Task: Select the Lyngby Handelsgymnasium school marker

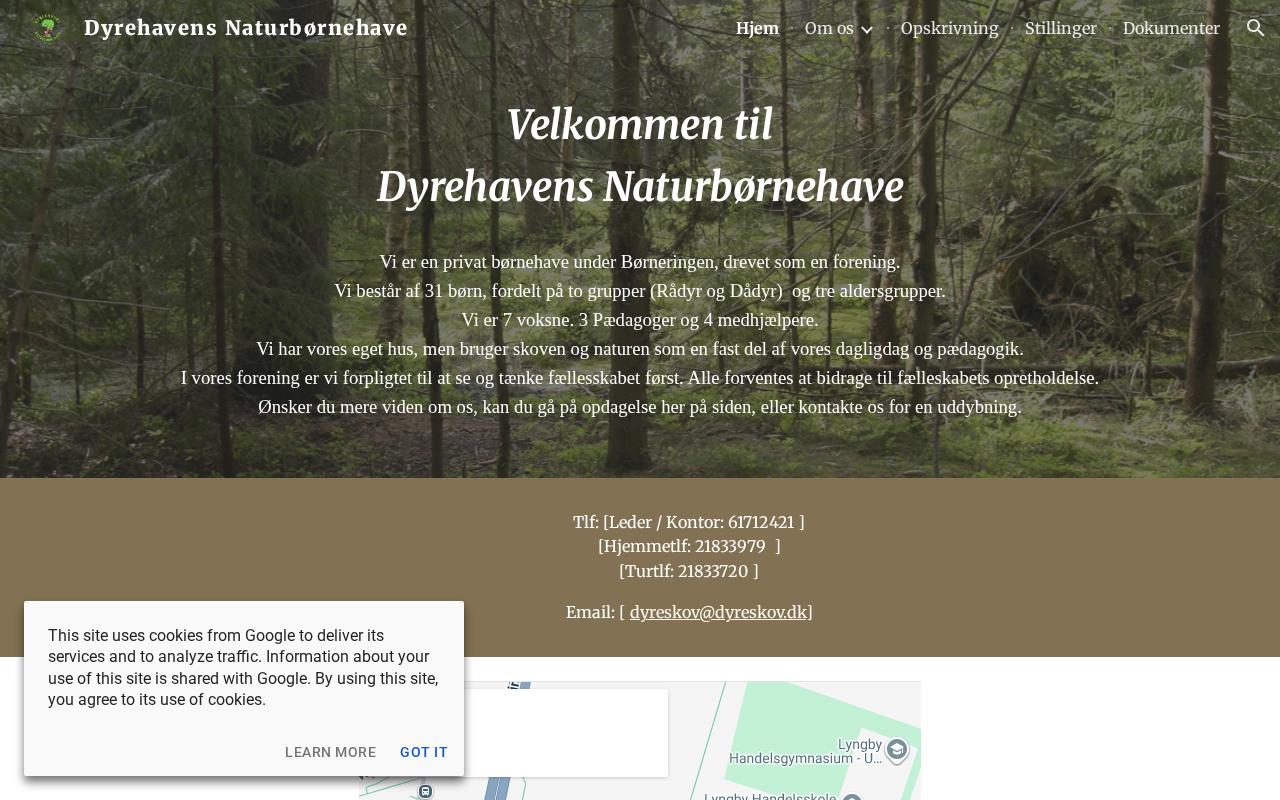Action: tap(897, 750)
